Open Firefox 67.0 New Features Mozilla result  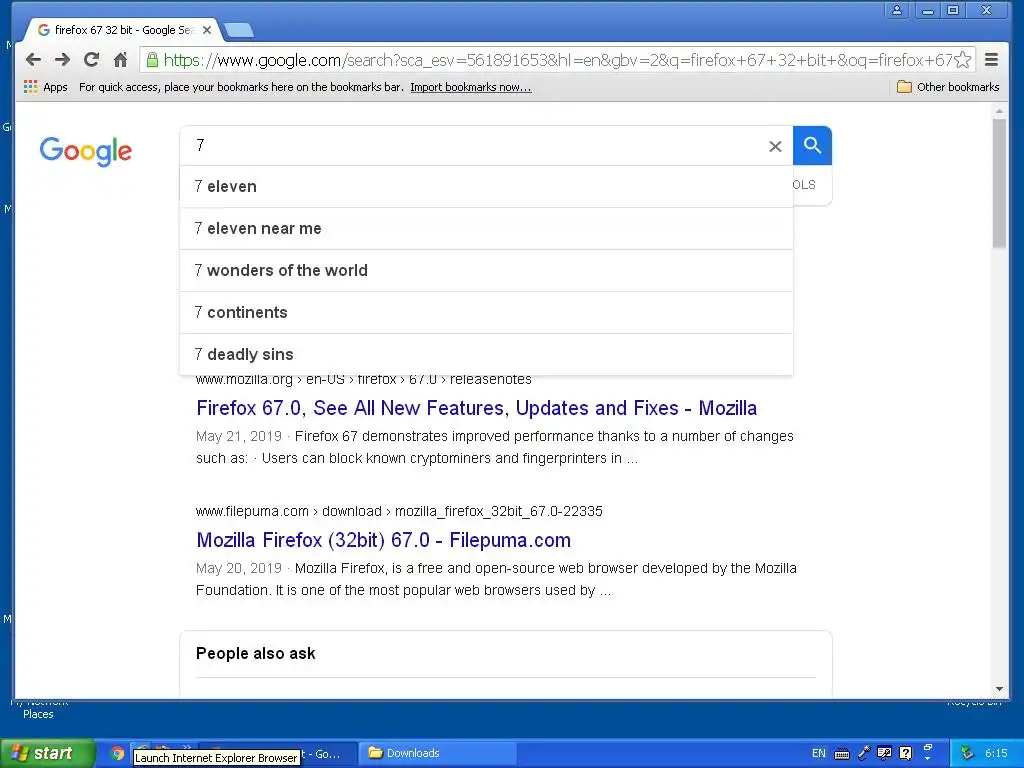point(476,408)
